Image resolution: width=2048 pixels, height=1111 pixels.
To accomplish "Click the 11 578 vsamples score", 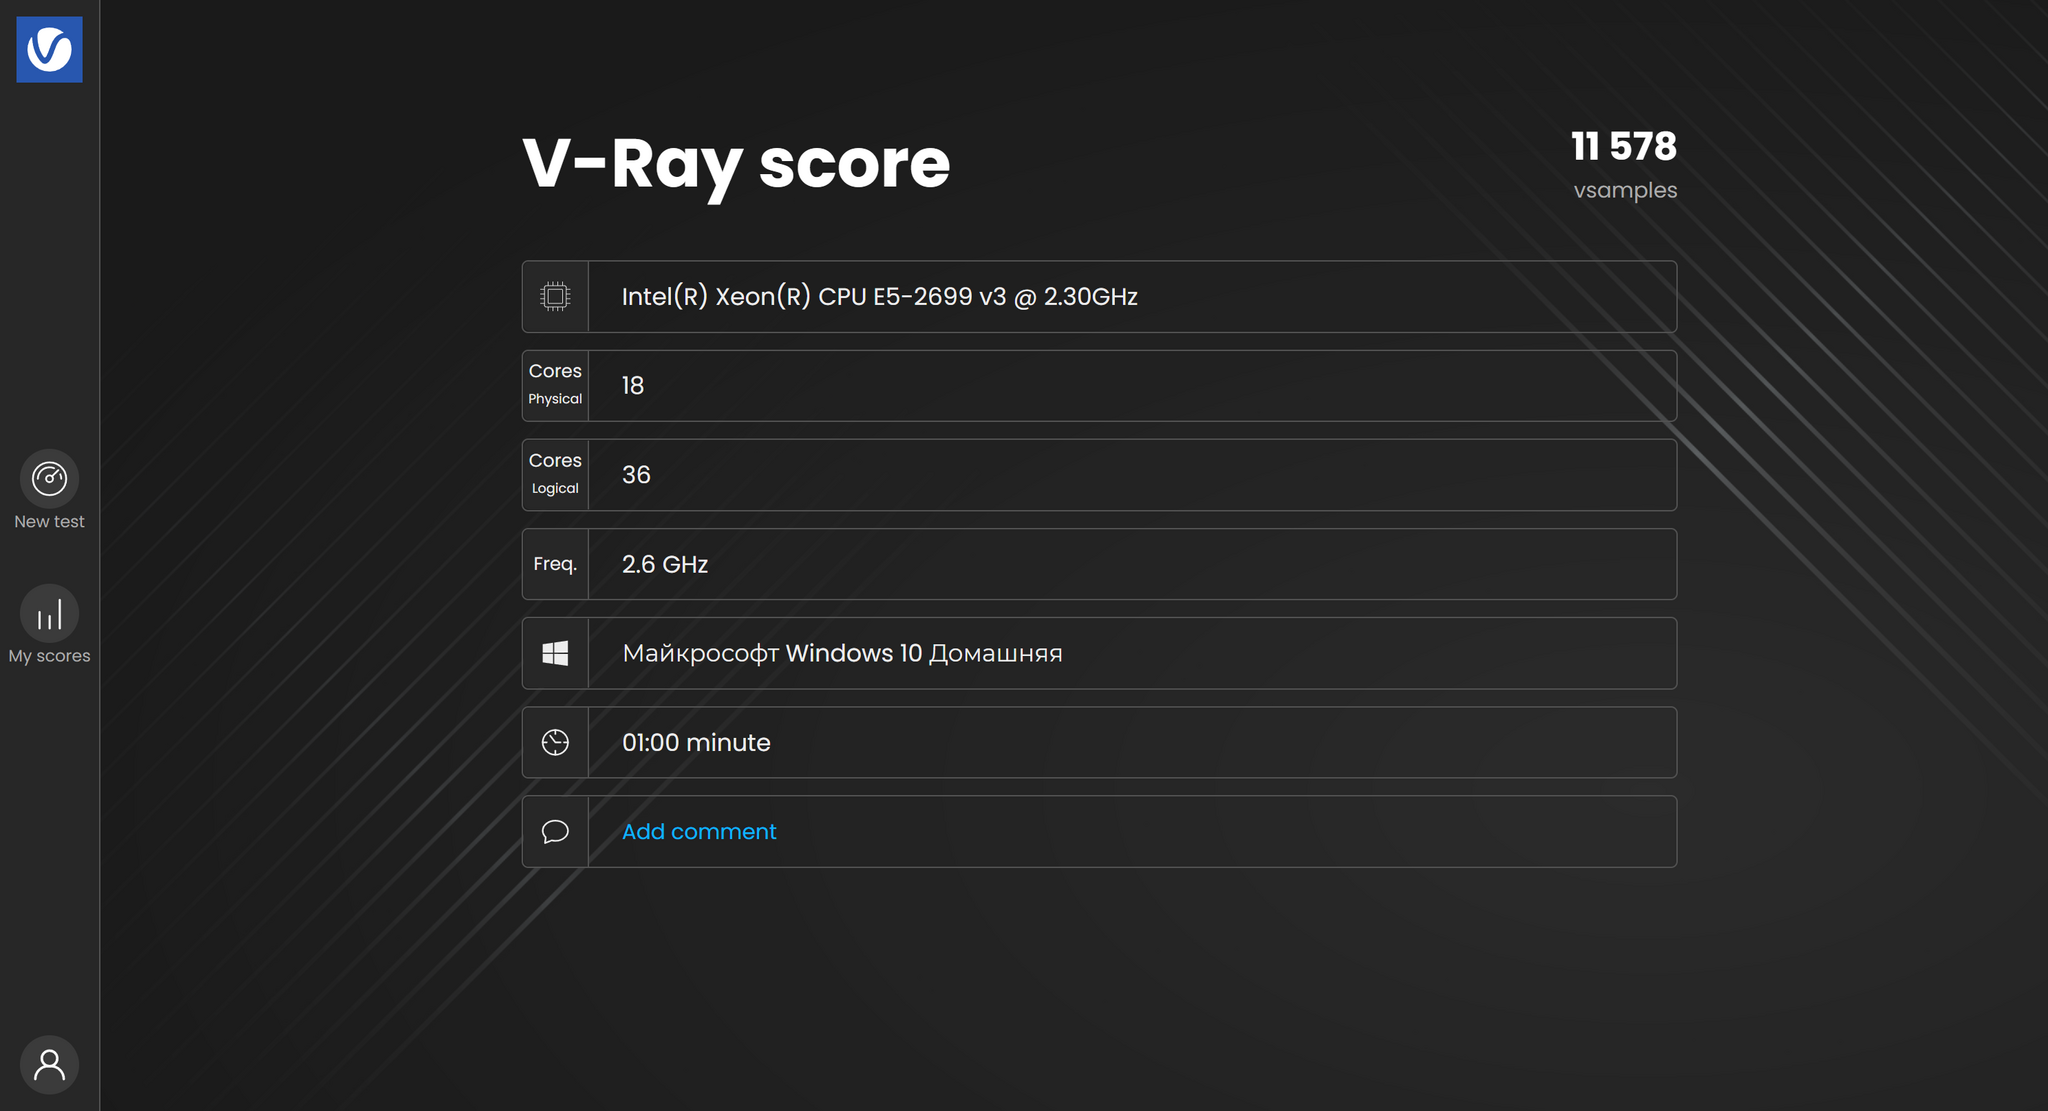I will pyautogui.click(x=1623, y=147).
